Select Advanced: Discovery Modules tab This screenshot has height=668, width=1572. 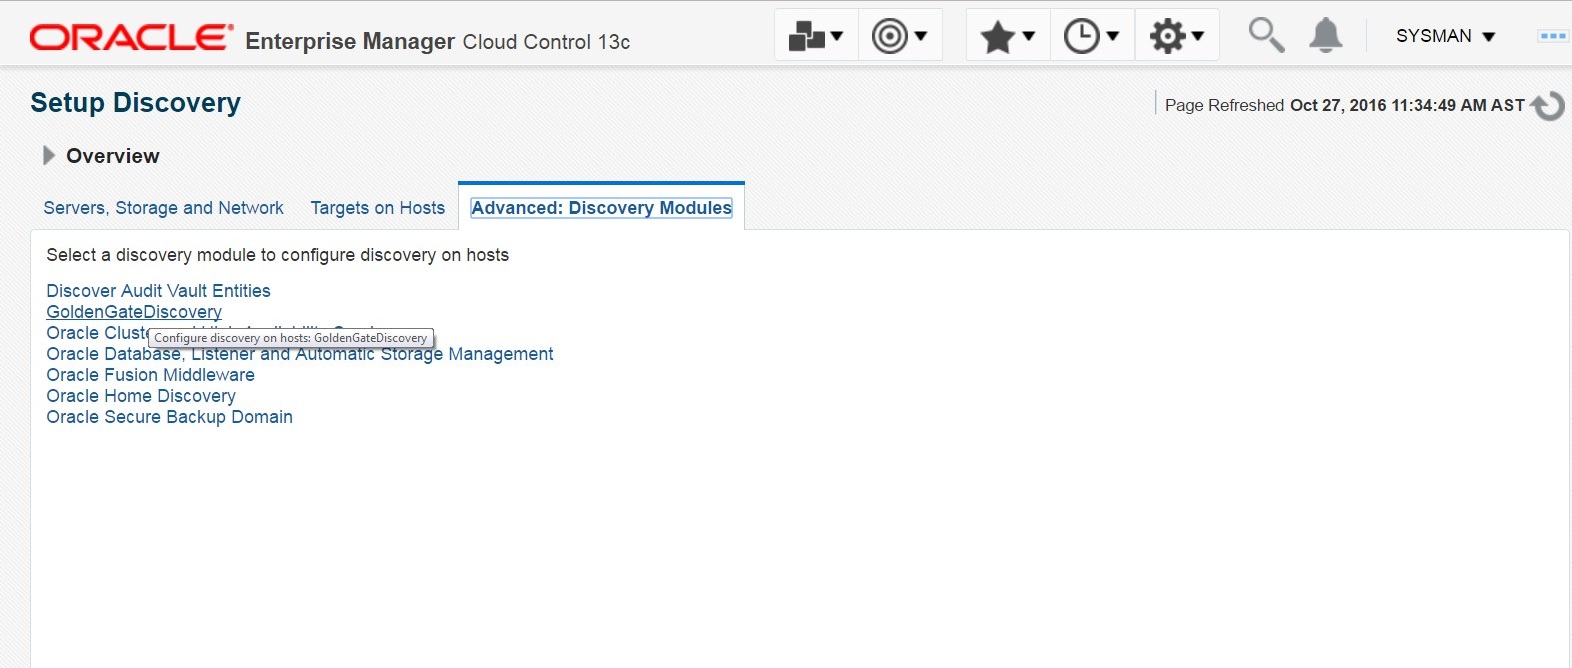pos(601,208)
